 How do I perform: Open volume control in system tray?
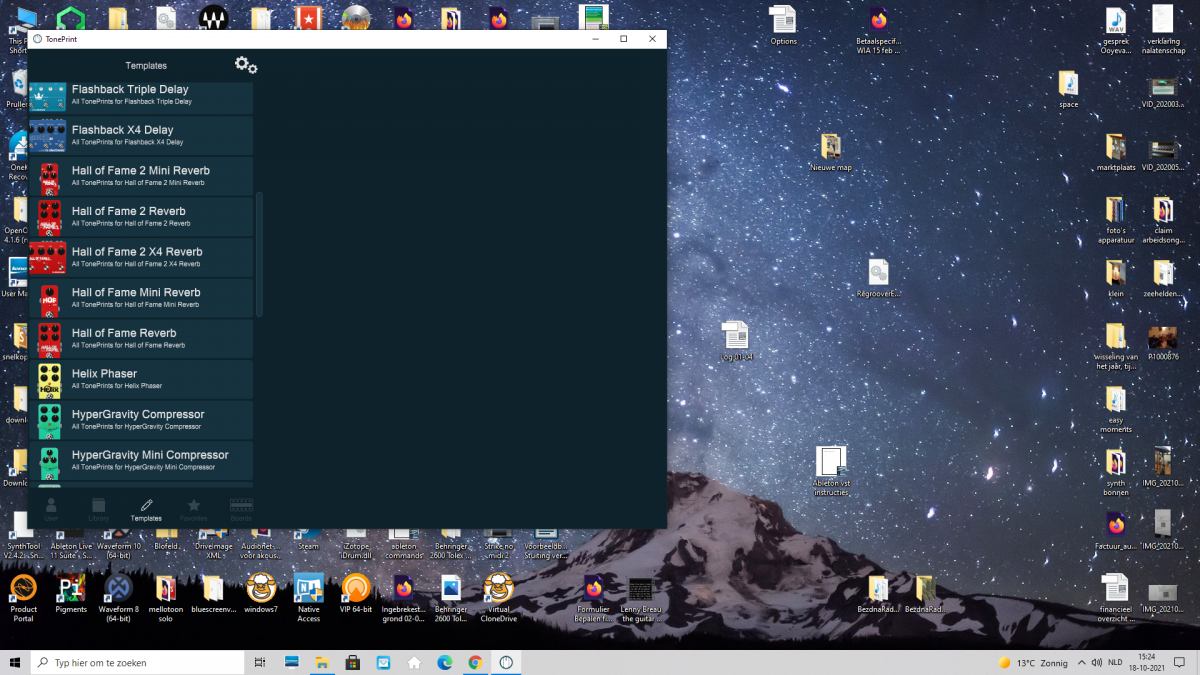click(x=1097, y=662)
